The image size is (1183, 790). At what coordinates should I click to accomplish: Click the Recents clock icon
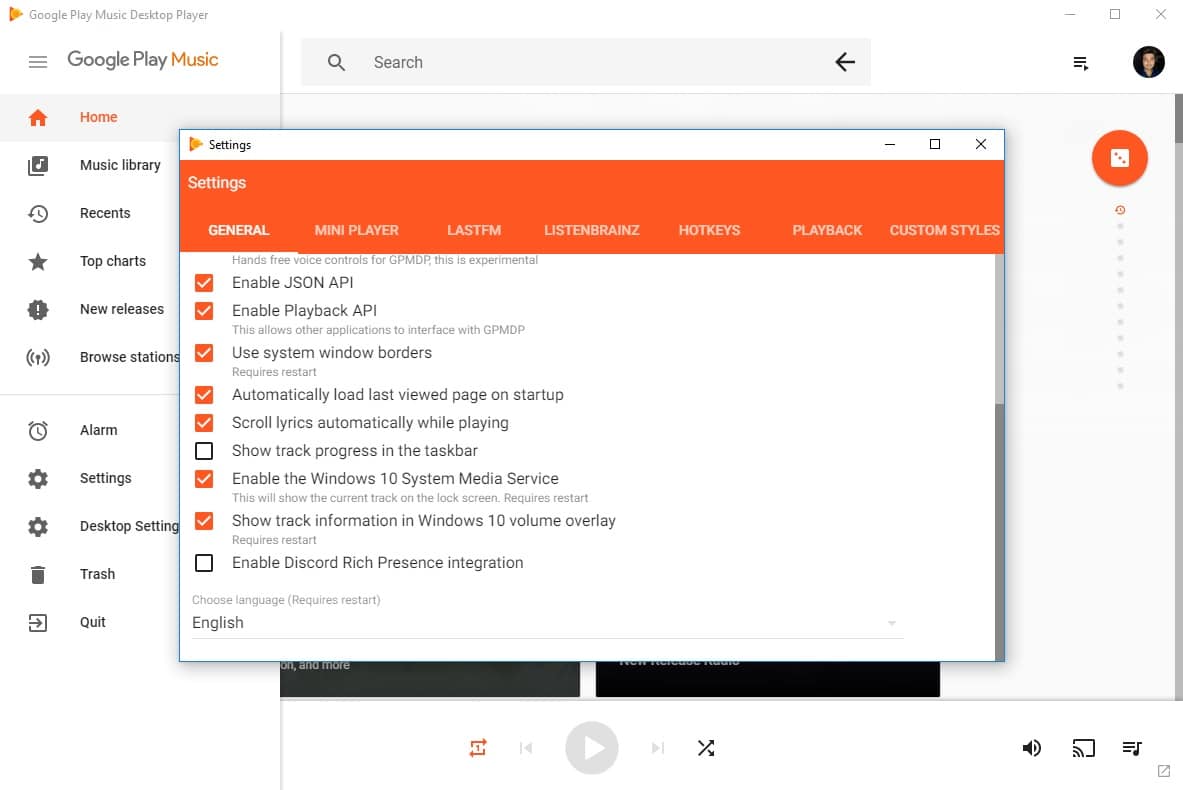pyautogui.click(x=38, y=214)
